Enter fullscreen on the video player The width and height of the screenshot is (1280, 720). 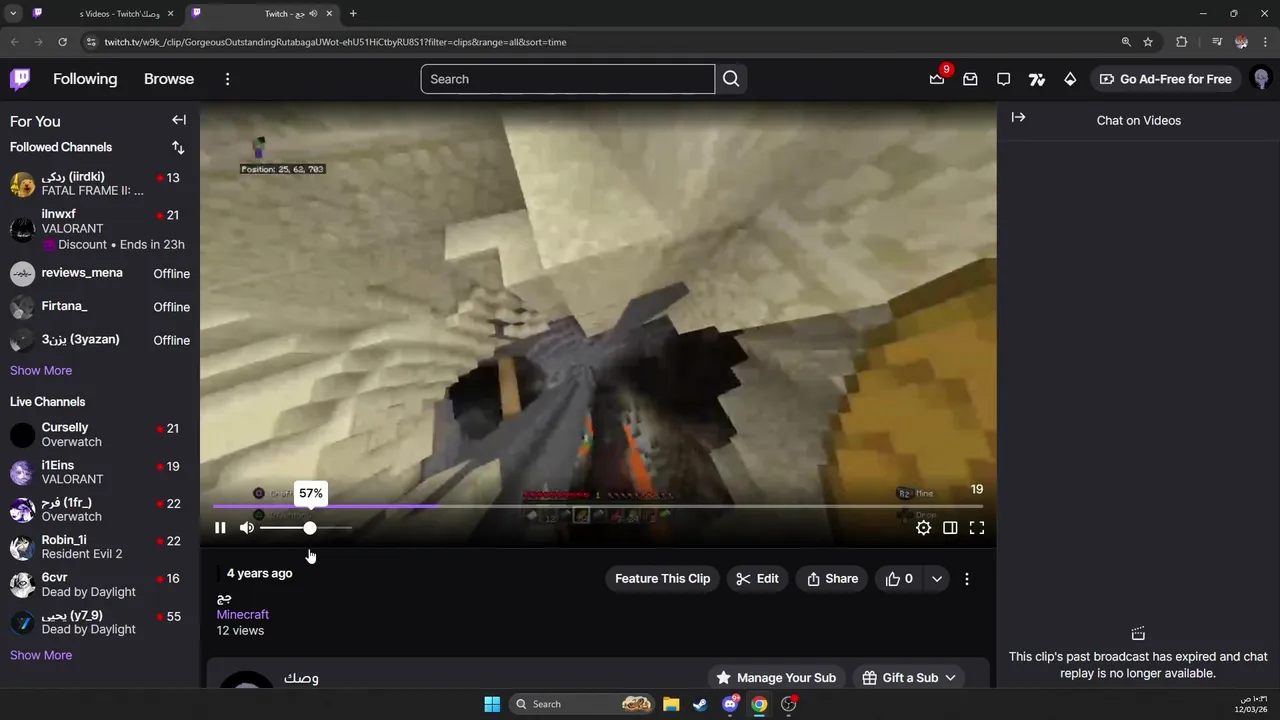point(977,528)
